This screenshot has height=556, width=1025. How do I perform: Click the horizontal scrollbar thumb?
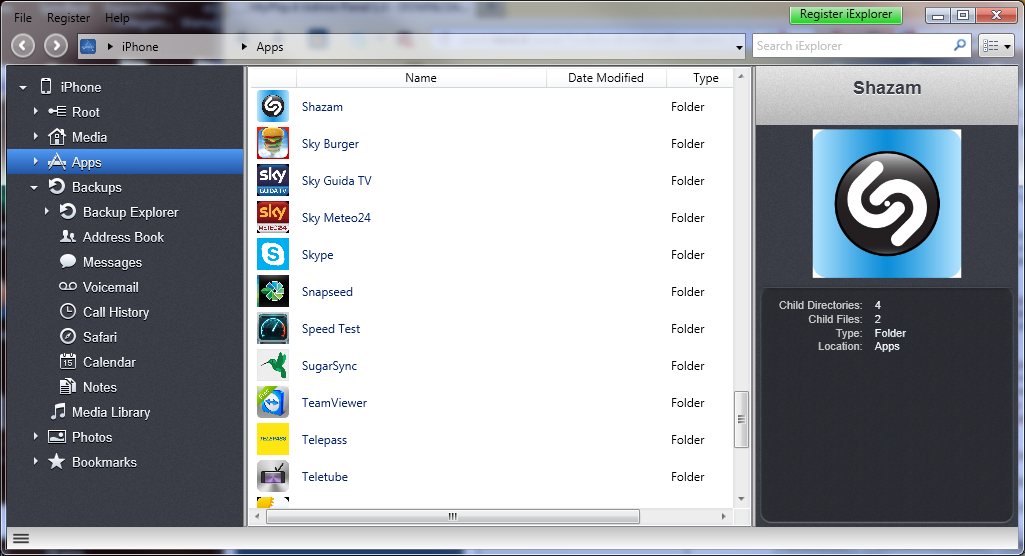click(x=452, y=516)
